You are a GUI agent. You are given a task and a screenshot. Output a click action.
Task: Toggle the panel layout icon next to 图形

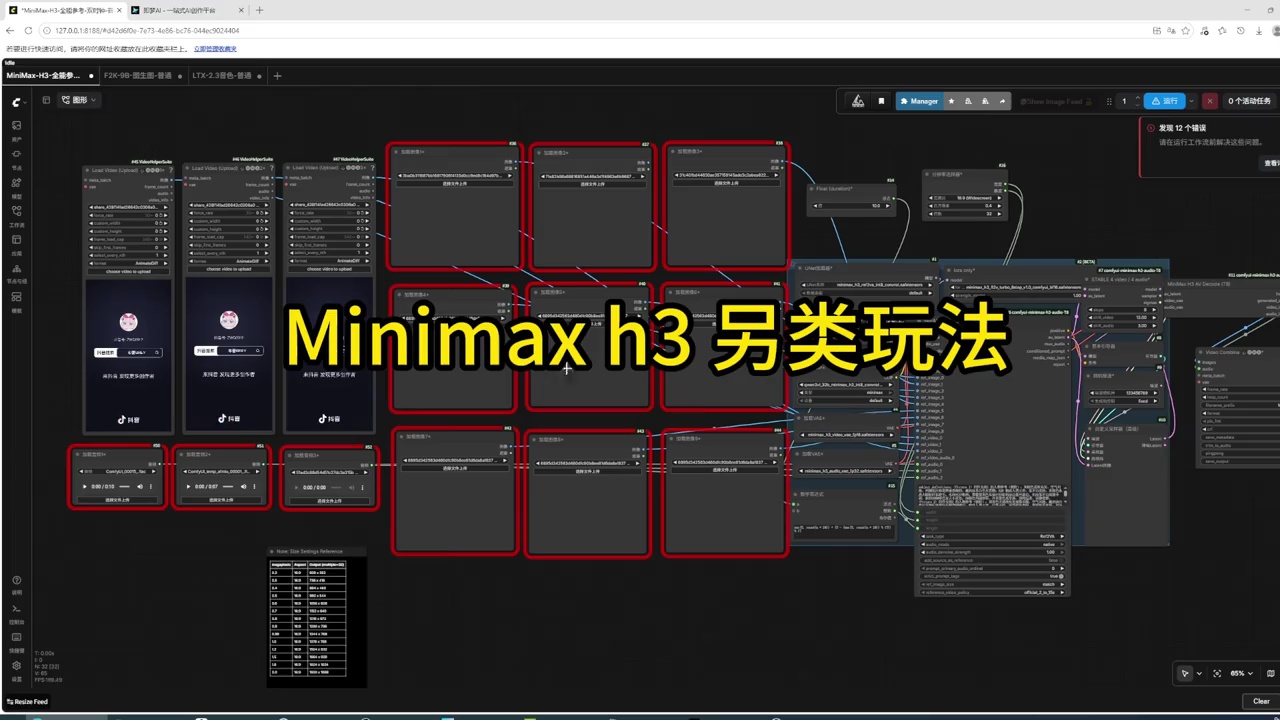(46, 100)
